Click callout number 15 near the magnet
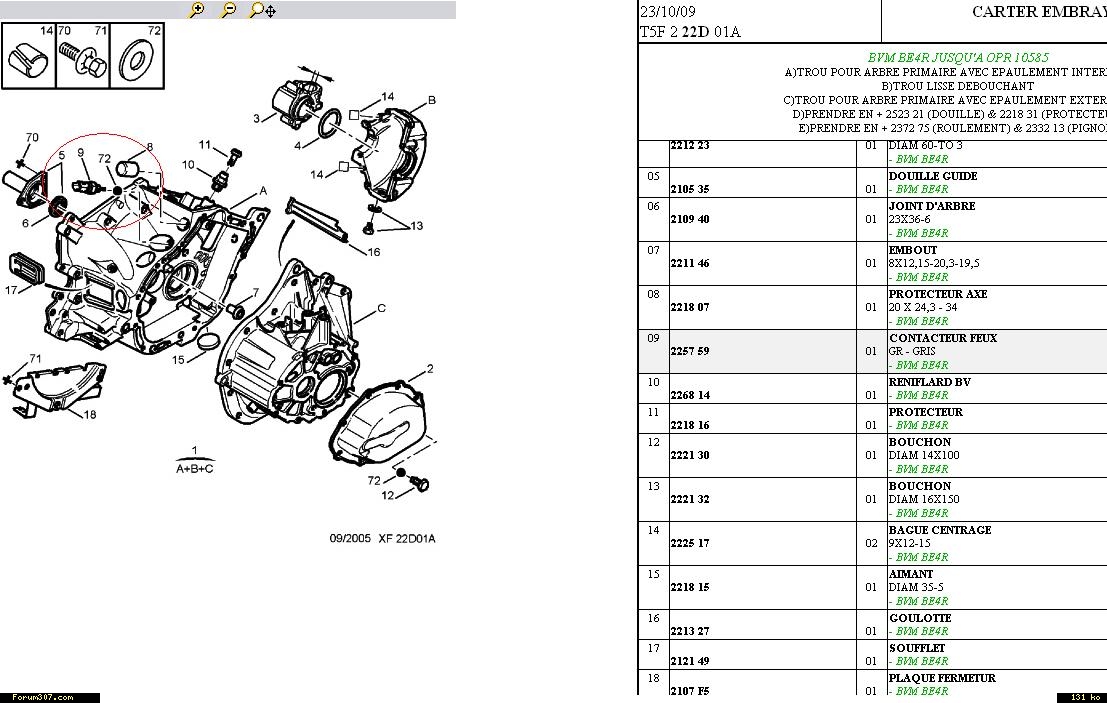This screenshot has width=1107, height=703. tap(178, 359)
